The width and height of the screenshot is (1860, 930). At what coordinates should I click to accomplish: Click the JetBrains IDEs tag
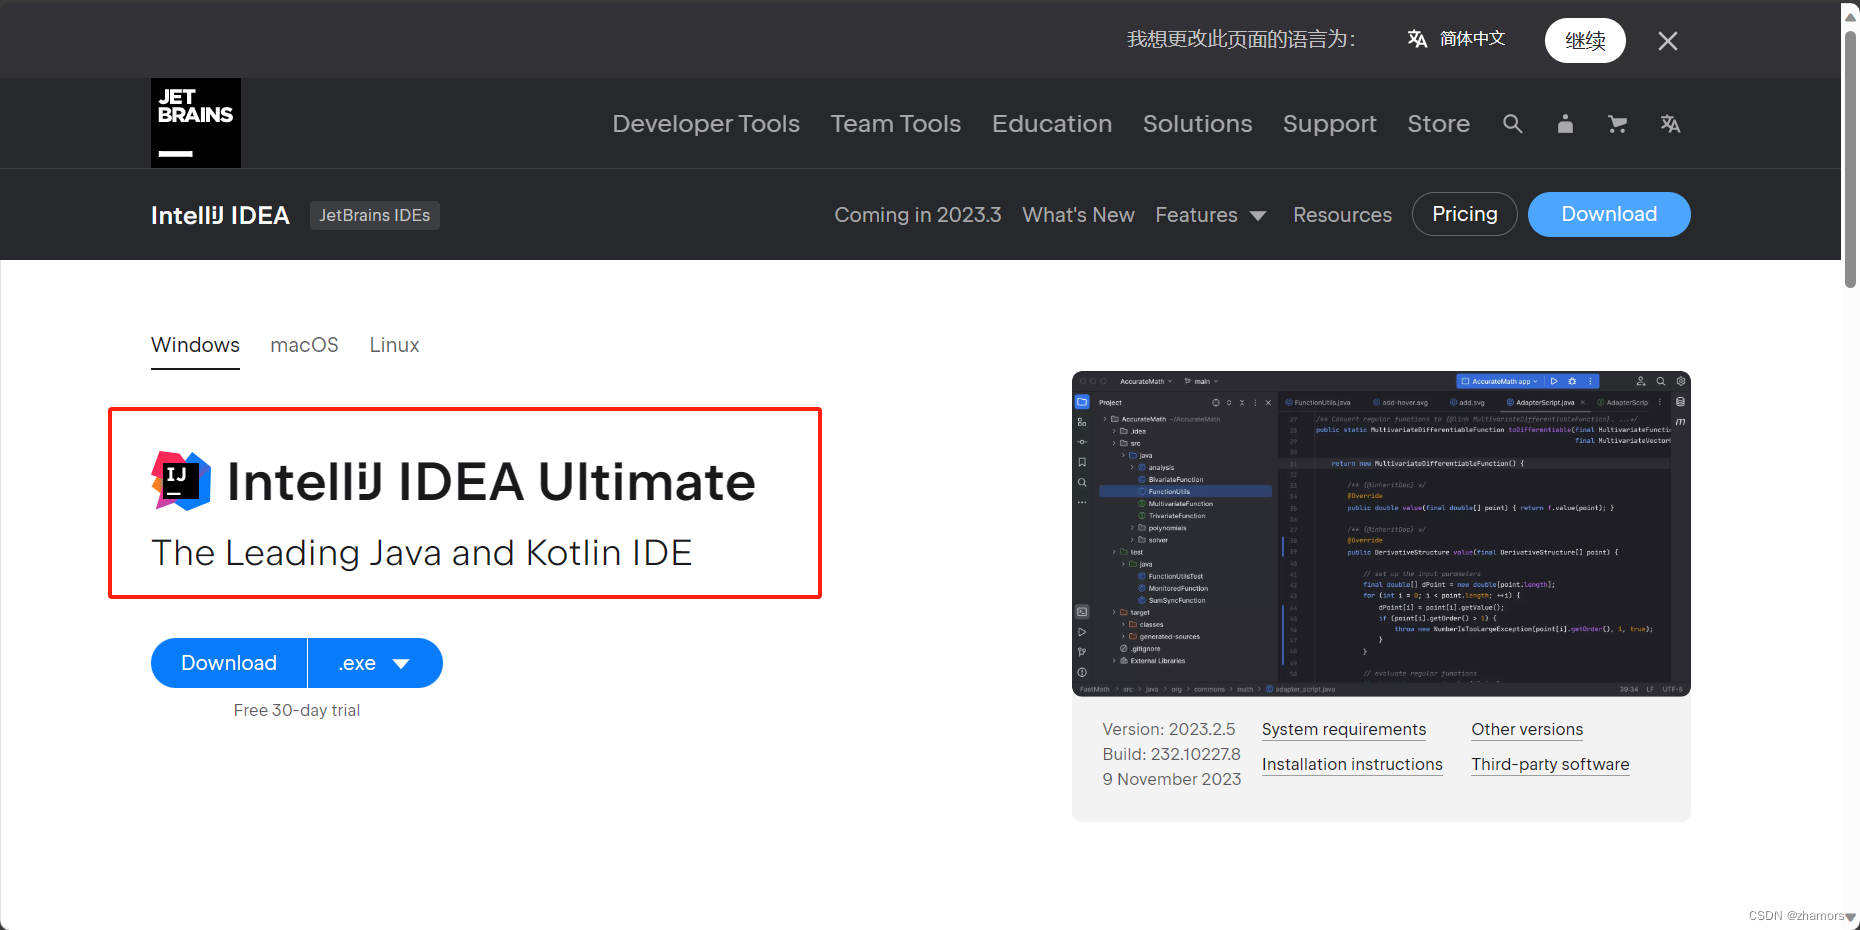point(375,215)
